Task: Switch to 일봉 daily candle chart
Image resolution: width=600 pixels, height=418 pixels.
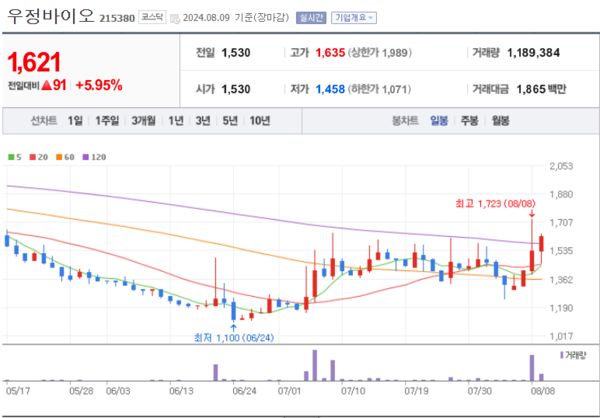Action: coord(439,121)
